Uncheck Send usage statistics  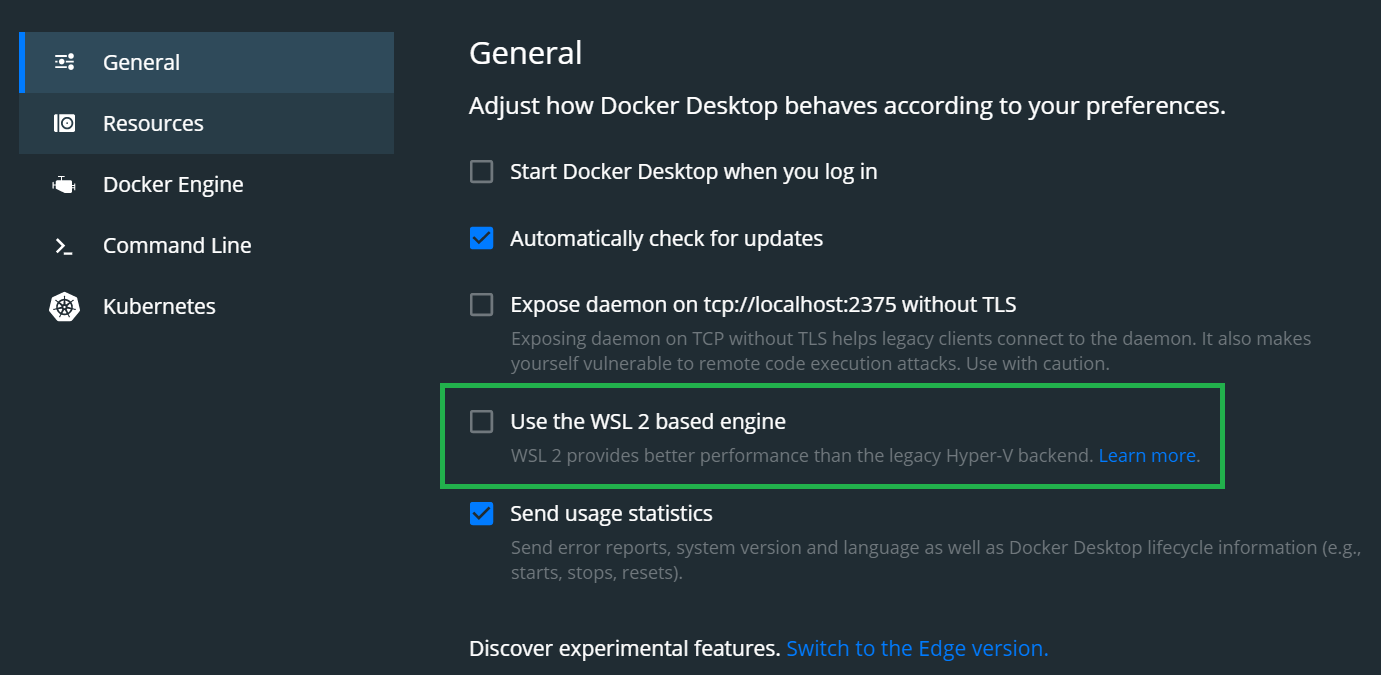(x=481, y=513)
